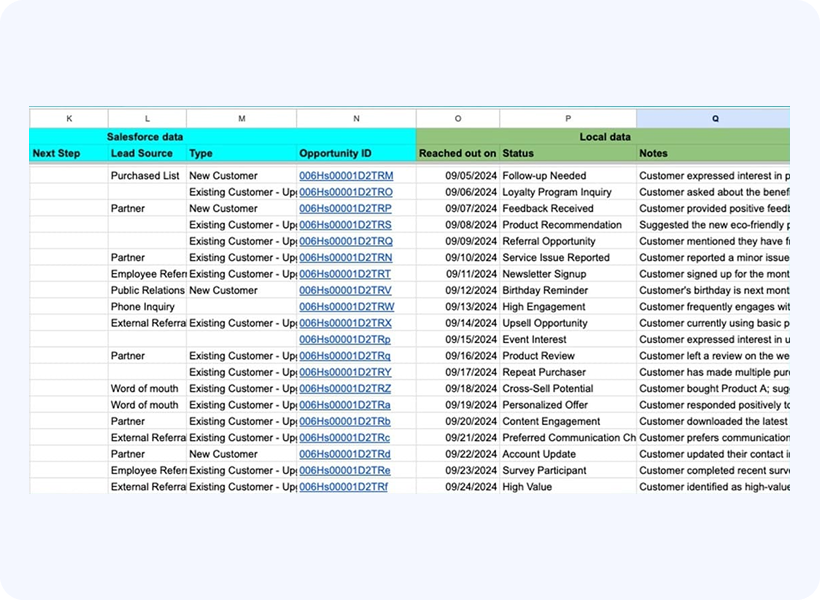The height and width of the screenshot is (600, 820).
Task: Open opportunity link 006Hs00001D2TRZ
Action: pos(345,389)
